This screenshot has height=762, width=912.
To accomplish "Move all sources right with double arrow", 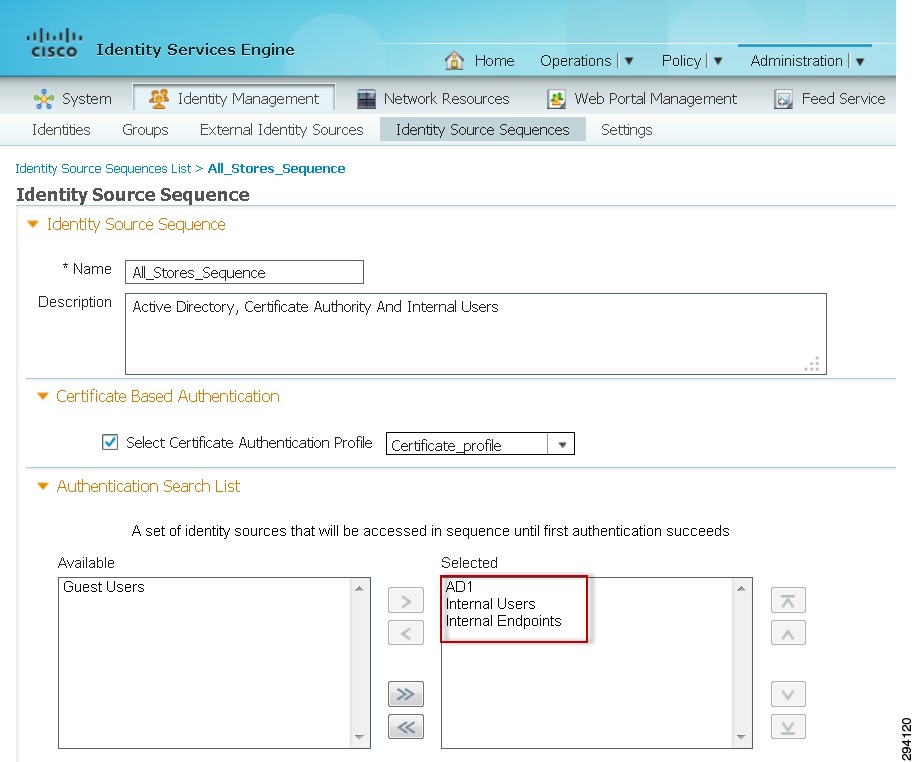I will pos(406,694).
